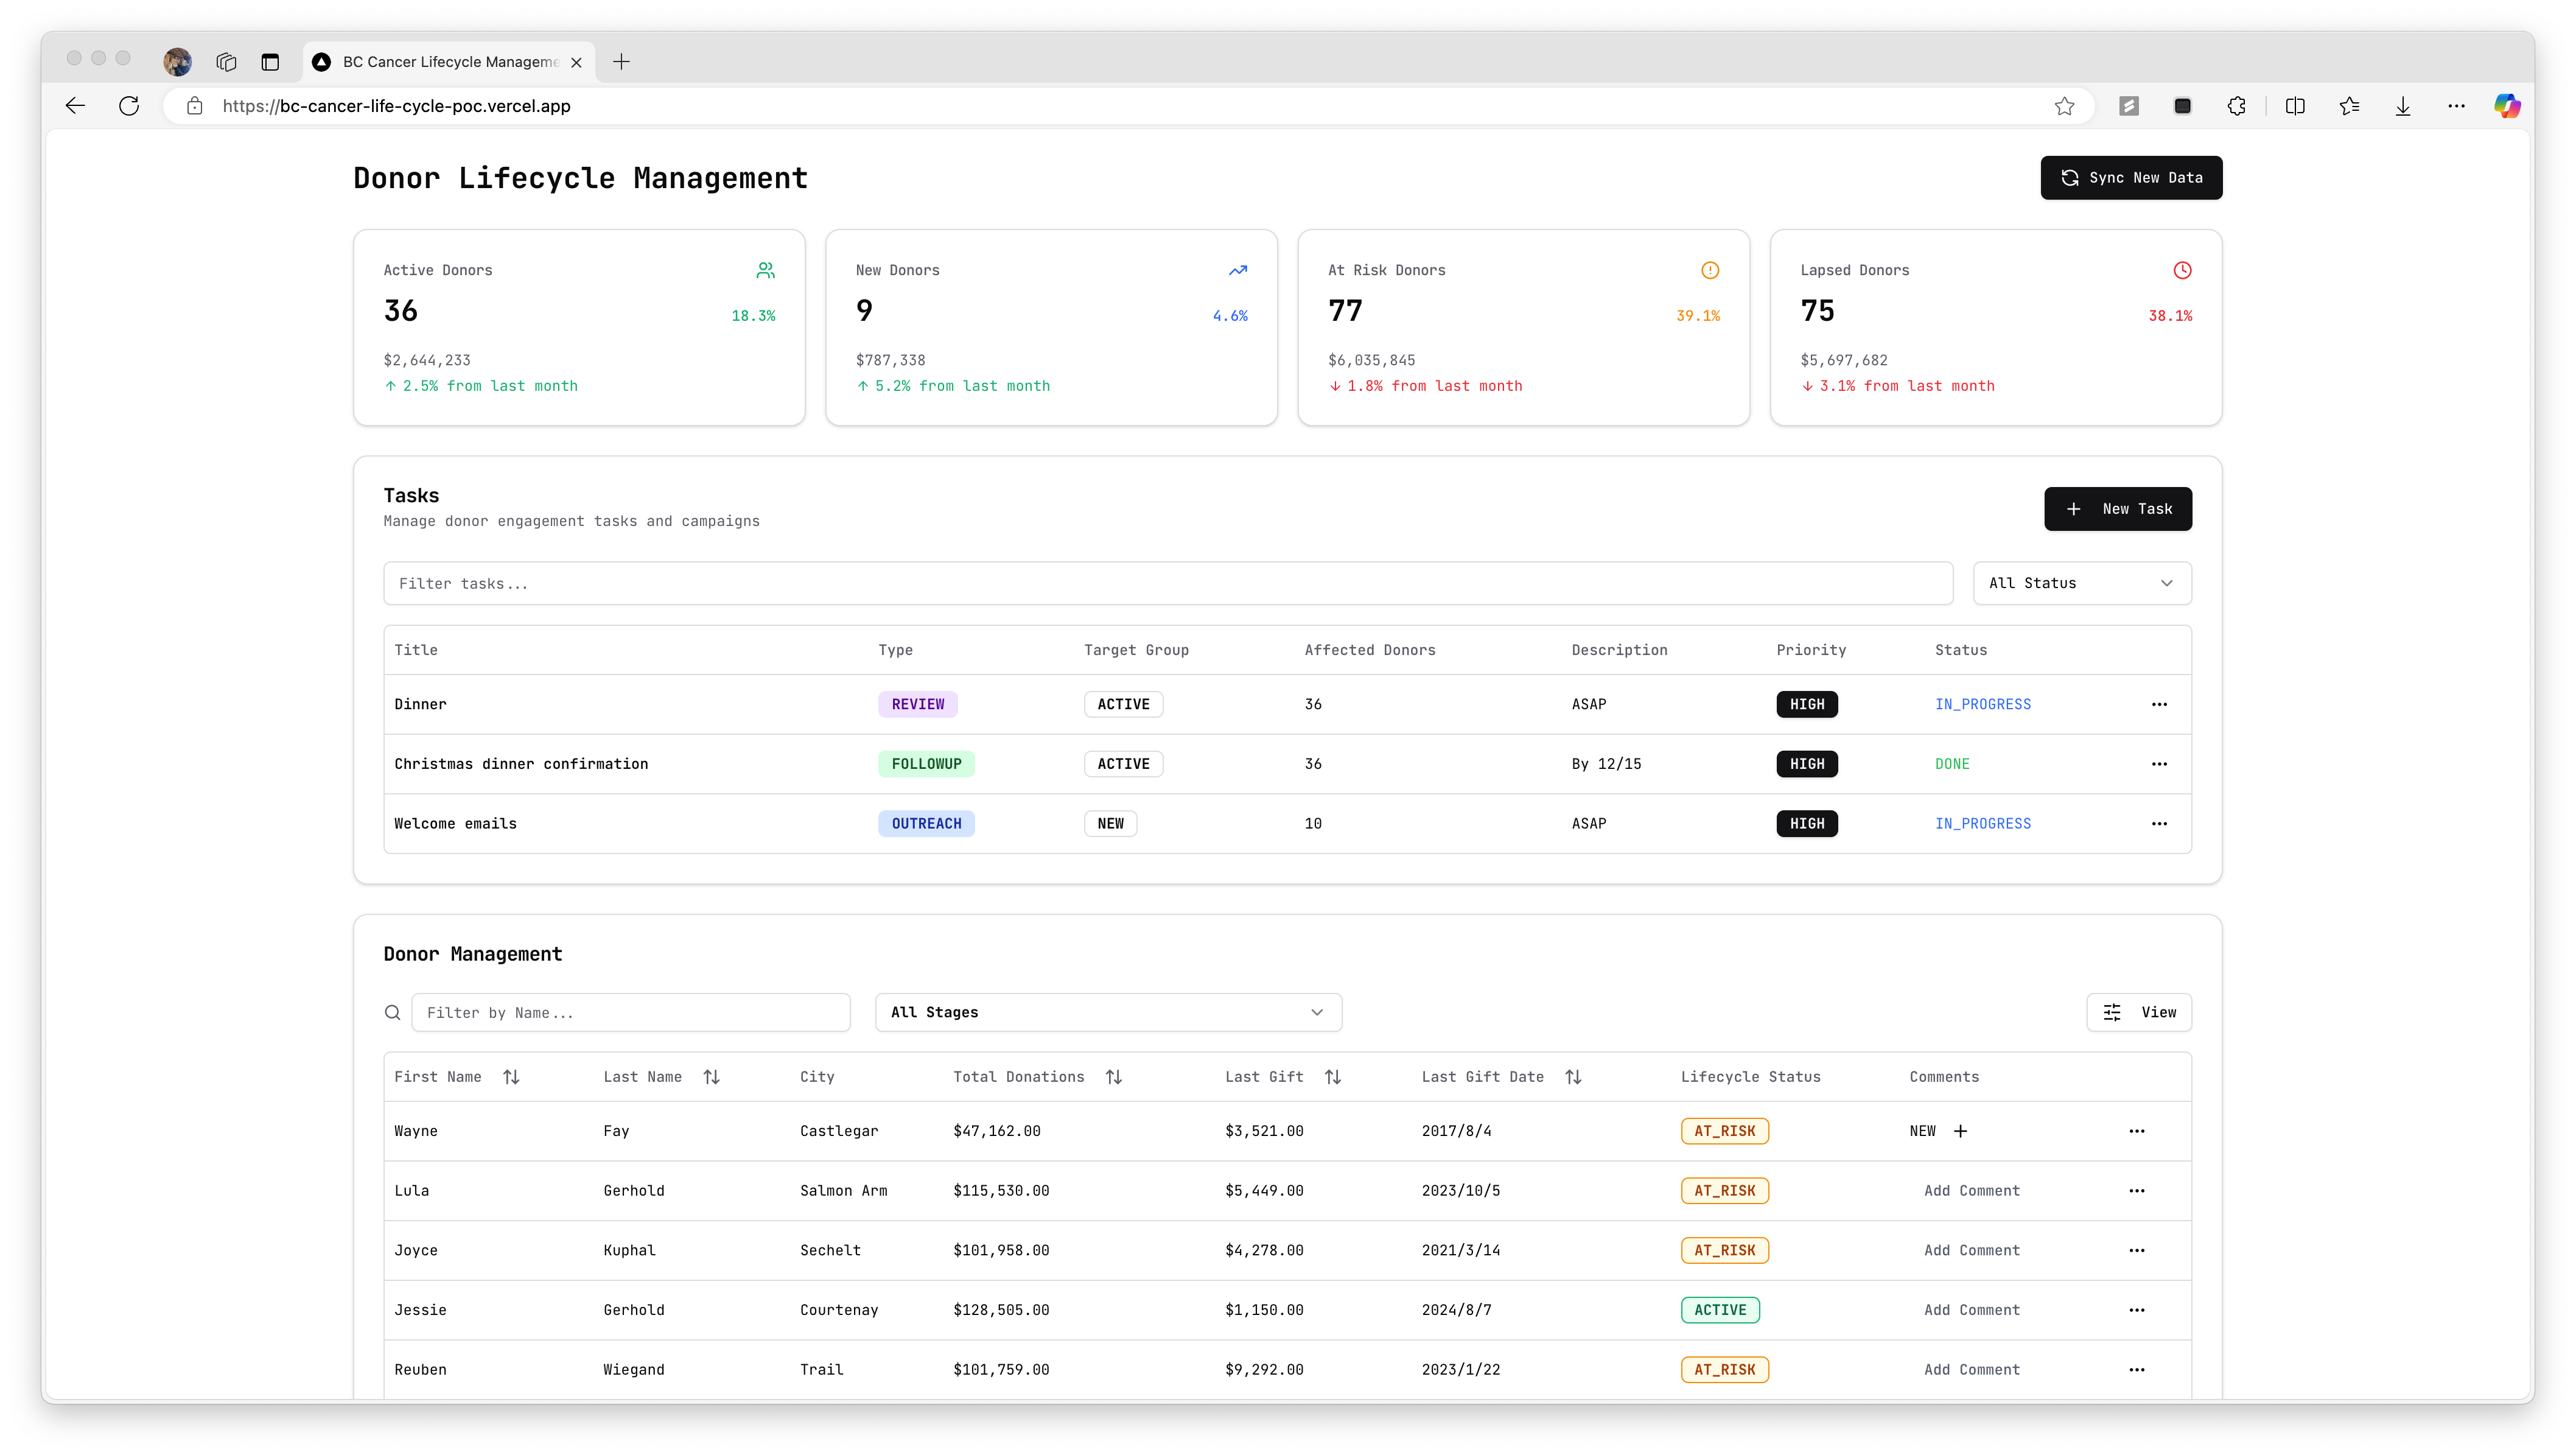Open browser downloads icon

tap(2403, 106)
